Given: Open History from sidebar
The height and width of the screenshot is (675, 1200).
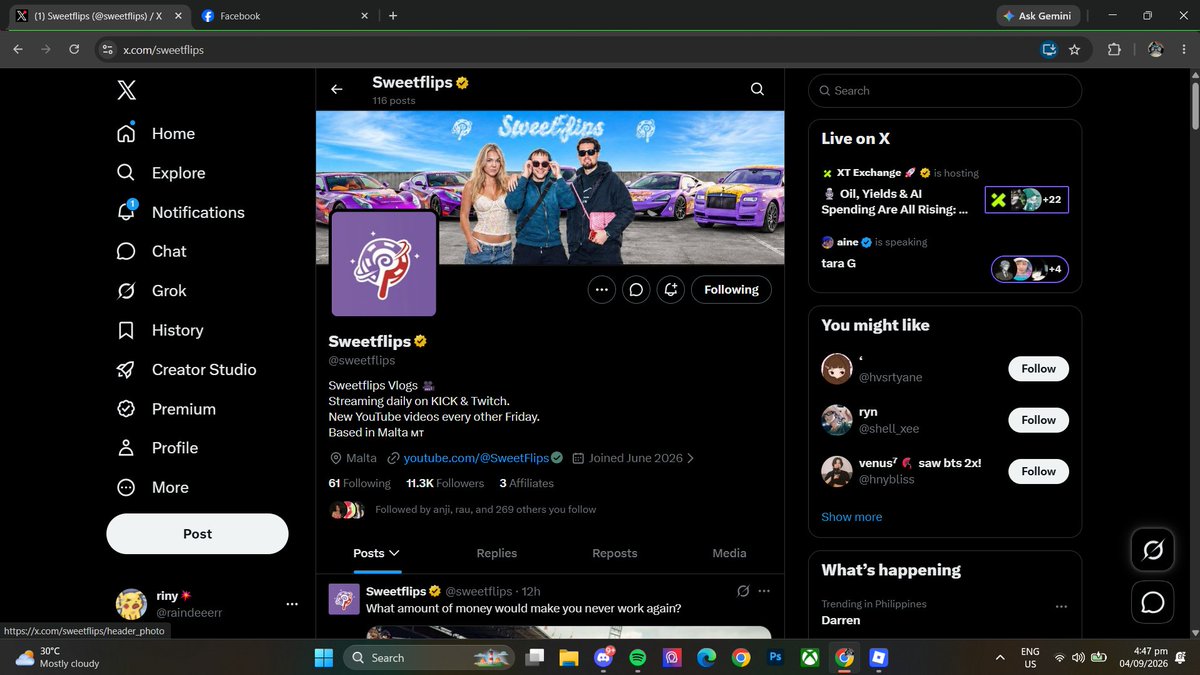Looking at the screenshot, I should click(160, 330).
